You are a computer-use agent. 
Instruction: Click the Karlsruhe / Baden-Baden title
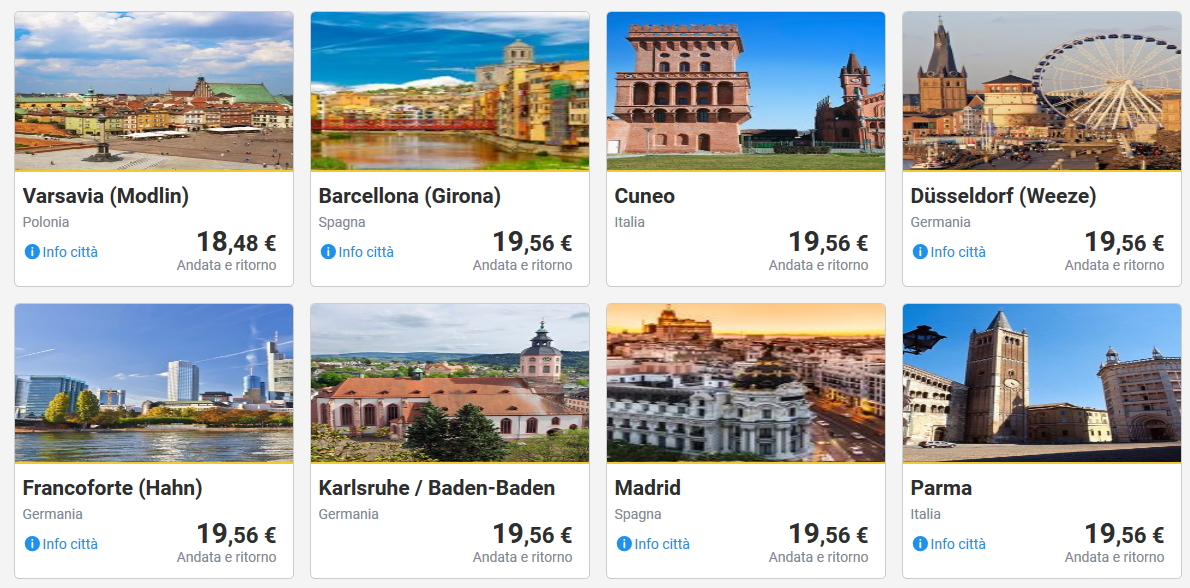pos(437,488)
